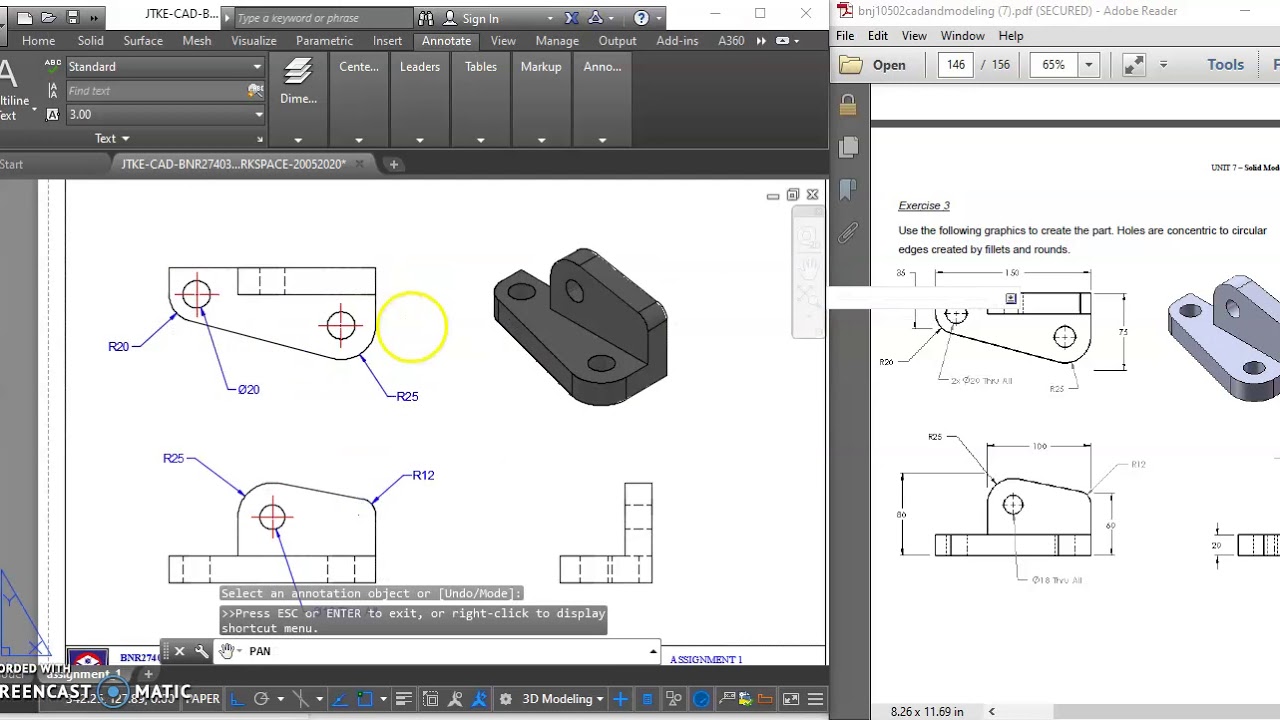1280x720 pixels.
Task: Open file icon in AutoCAD quick access toolbar
Action: [x=48, y=17]
